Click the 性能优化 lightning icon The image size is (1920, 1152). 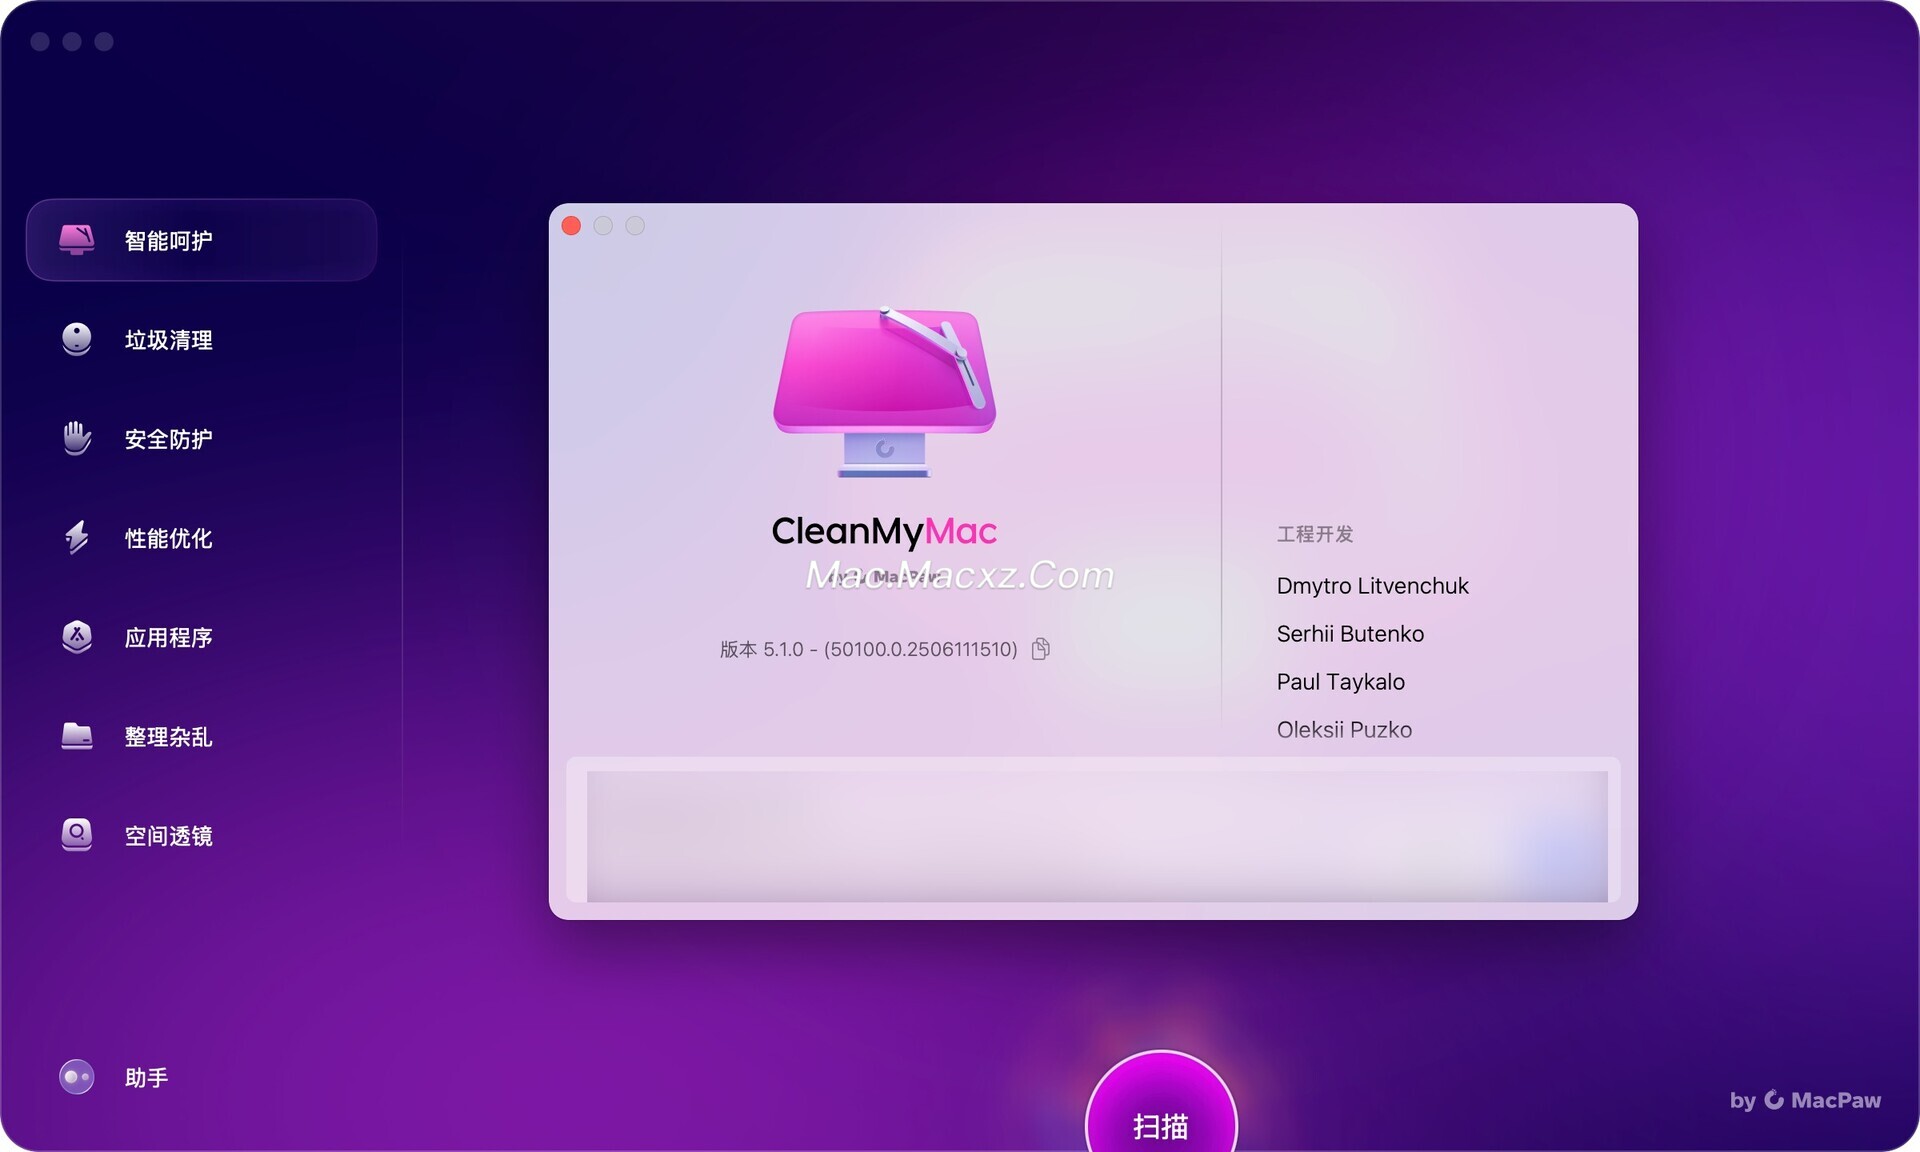point(77,537)
